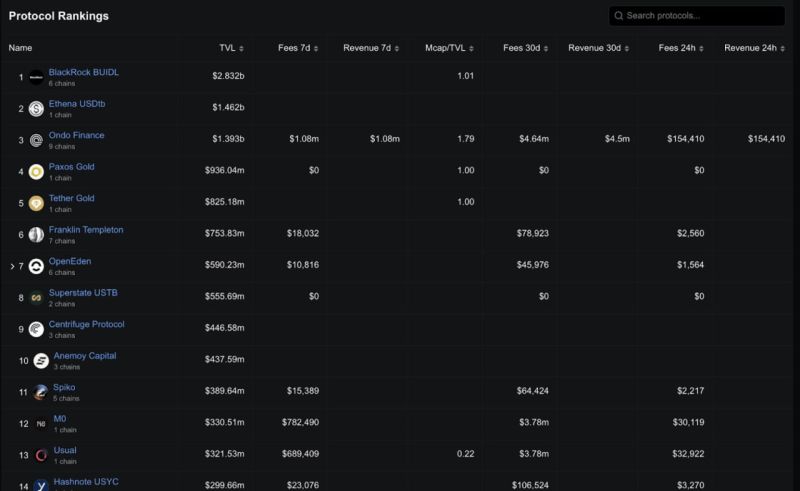The height and width of the screenshot is (491, 800).
Task: Open the Anemoy Capital protocol link
Action: (85, 356)
